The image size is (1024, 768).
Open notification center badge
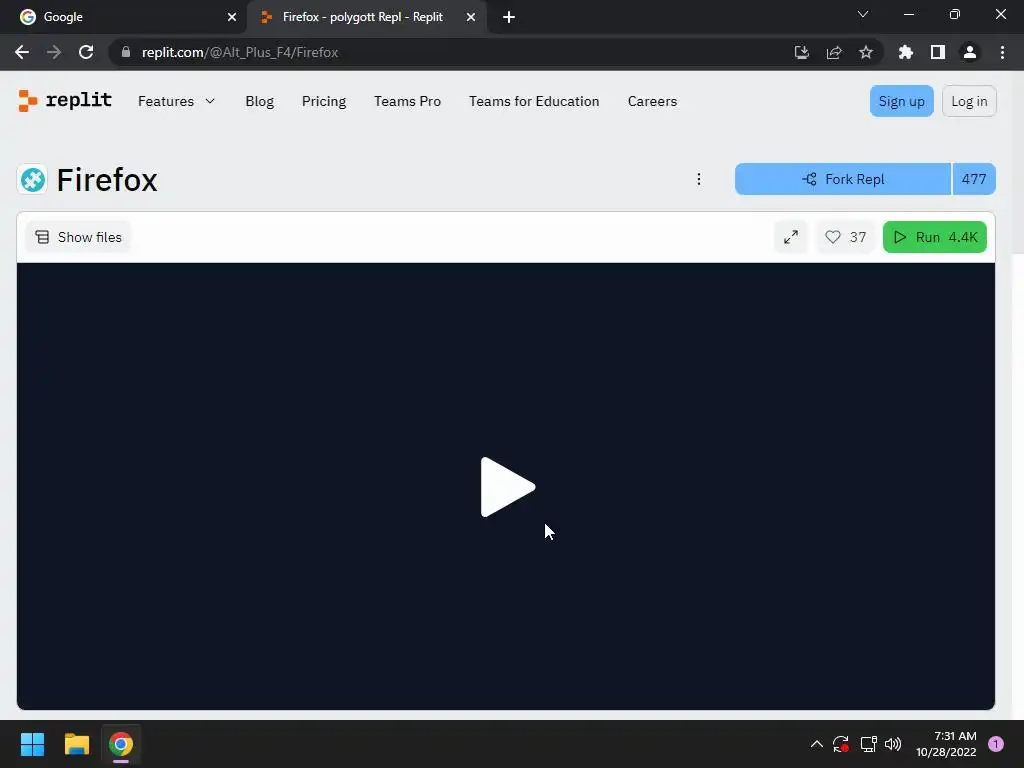click(x=996, y=744)
